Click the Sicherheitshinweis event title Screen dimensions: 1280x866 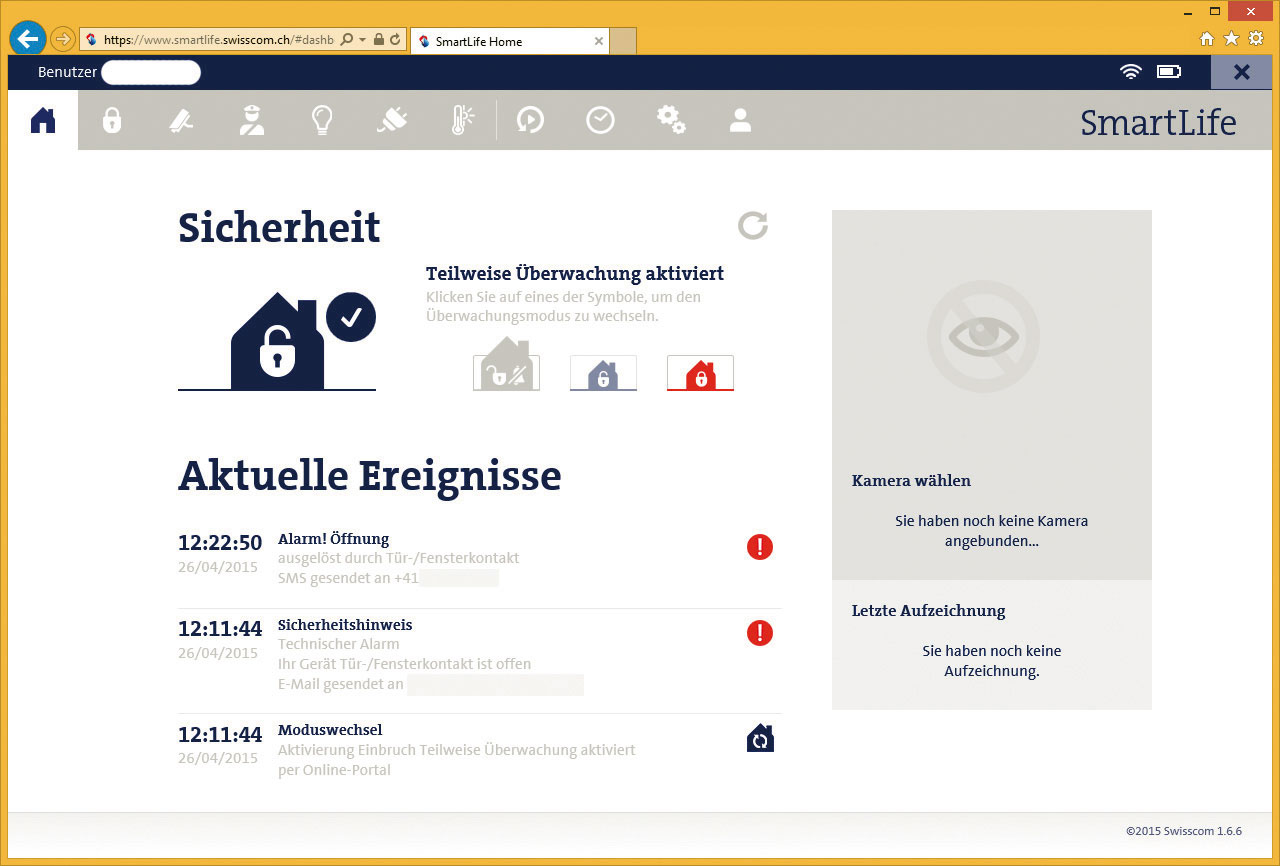click(x=345, y=625)
